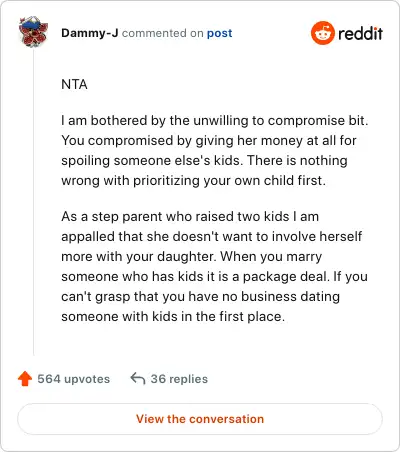Click the line "someone with kids in the first place"

(173, 316)
